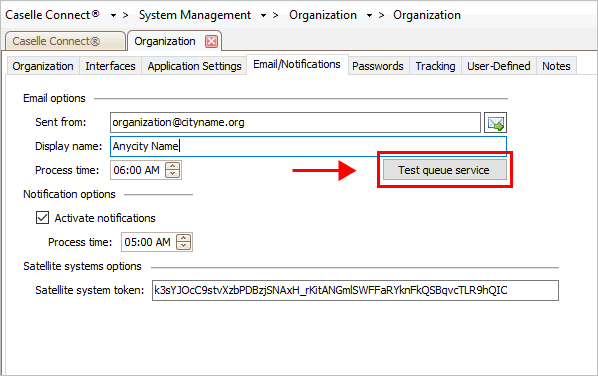The width and height of the screenshot is (598, 376).
Task: Increase the notification Process time 05:00 AM
Action: (184, 238)
